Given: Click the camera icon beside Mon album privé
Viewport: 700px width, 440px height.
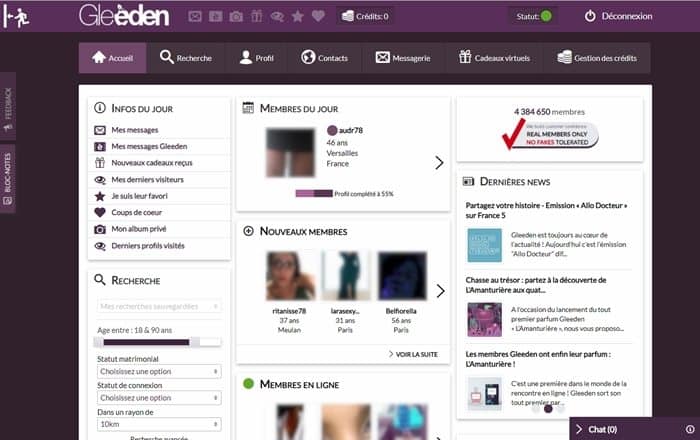Looking at the screenshot, I should point(100,229).
